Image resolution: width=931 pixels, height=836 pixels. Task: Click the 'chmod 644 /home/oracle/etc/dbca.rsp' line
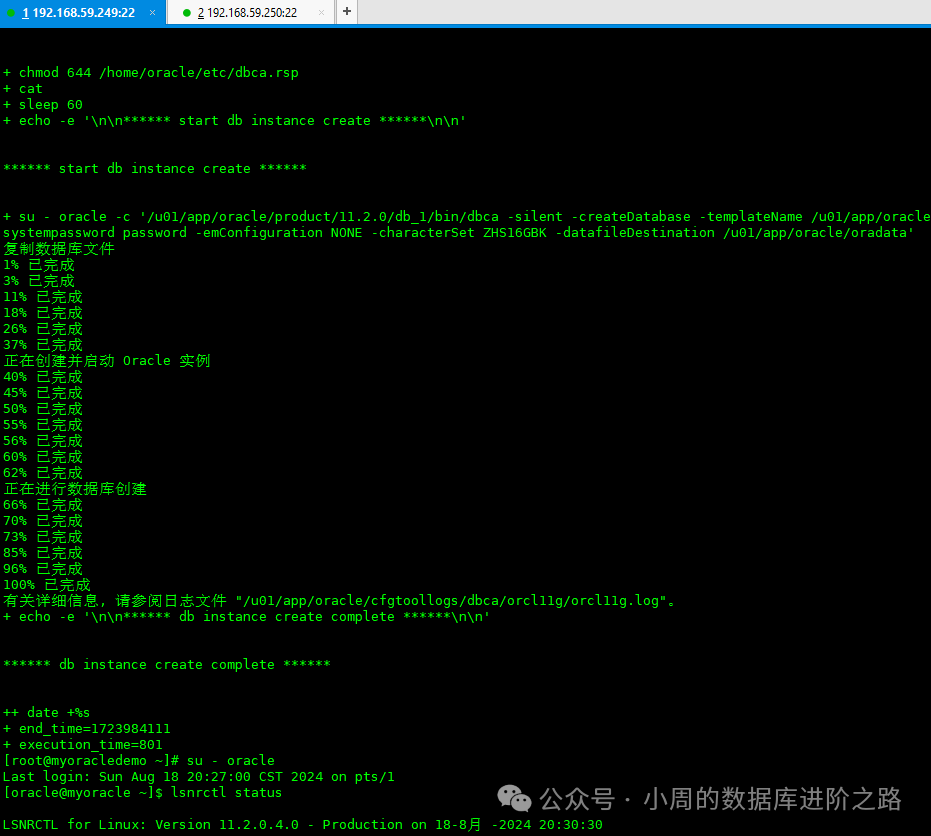151,72
